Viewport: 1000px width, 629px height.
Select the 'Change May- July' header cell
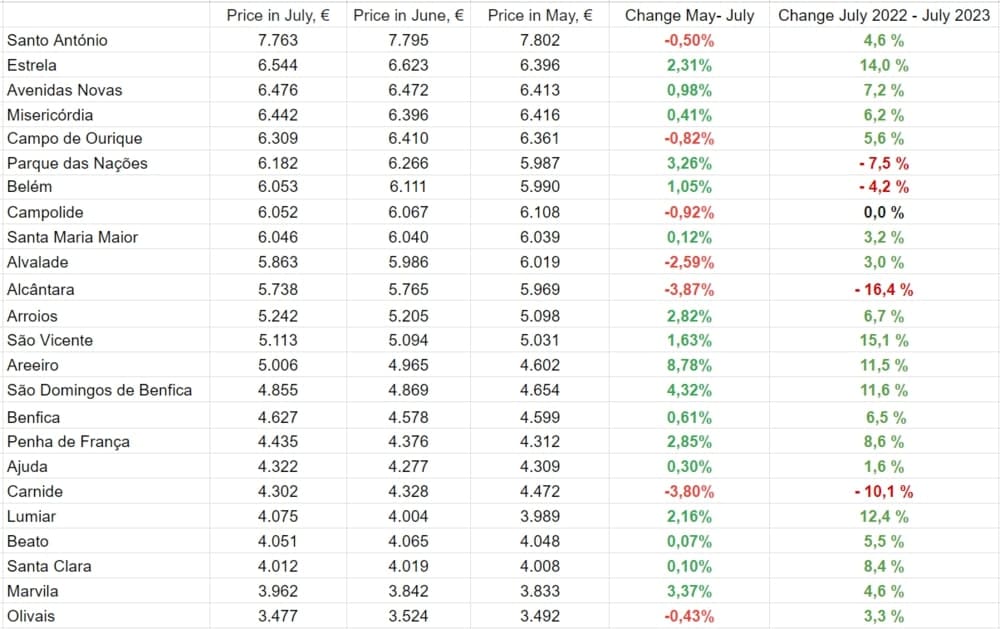689,15
